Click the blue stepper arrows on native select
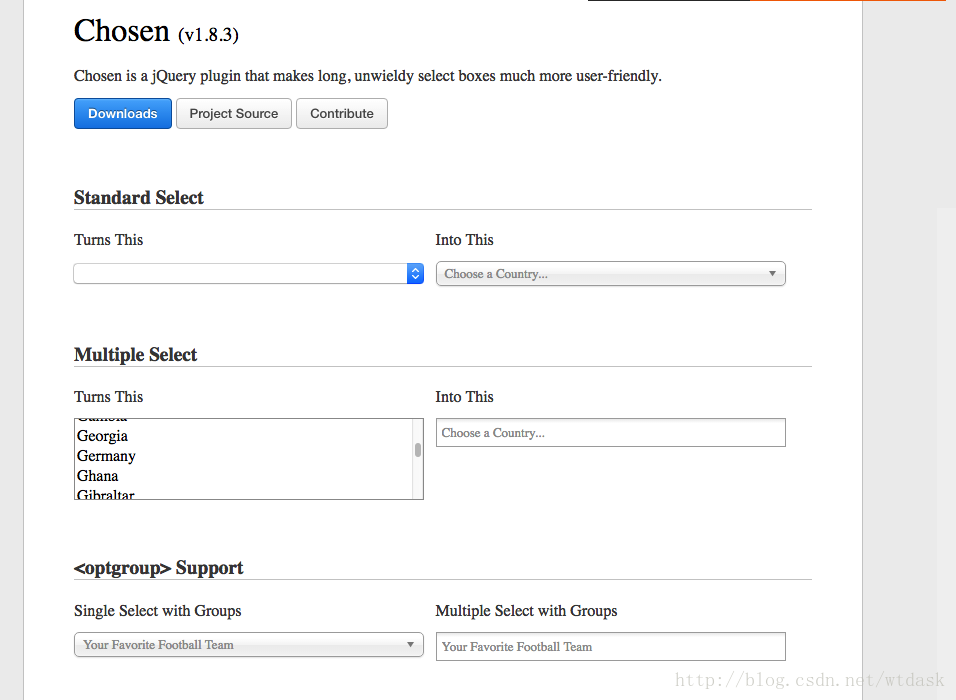956x700 pixels. pos(415,273)
